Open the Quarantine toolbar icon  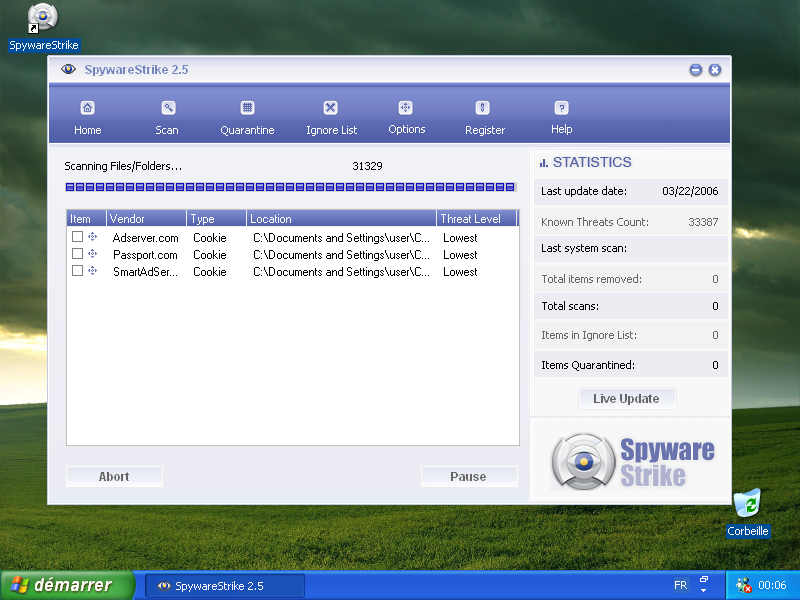(247, 108)
